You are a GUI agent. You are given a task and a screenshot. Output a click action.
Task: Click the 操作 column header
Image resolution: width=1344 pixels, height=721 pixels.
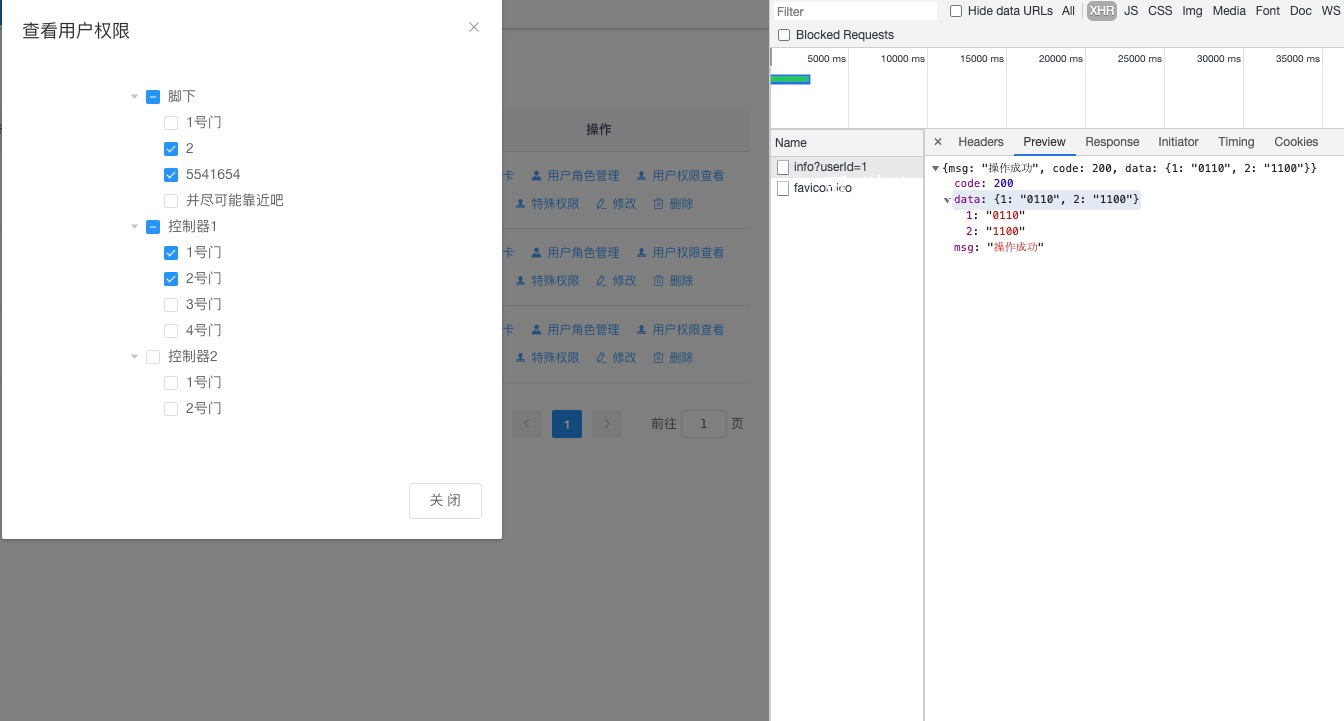(598, 130)
